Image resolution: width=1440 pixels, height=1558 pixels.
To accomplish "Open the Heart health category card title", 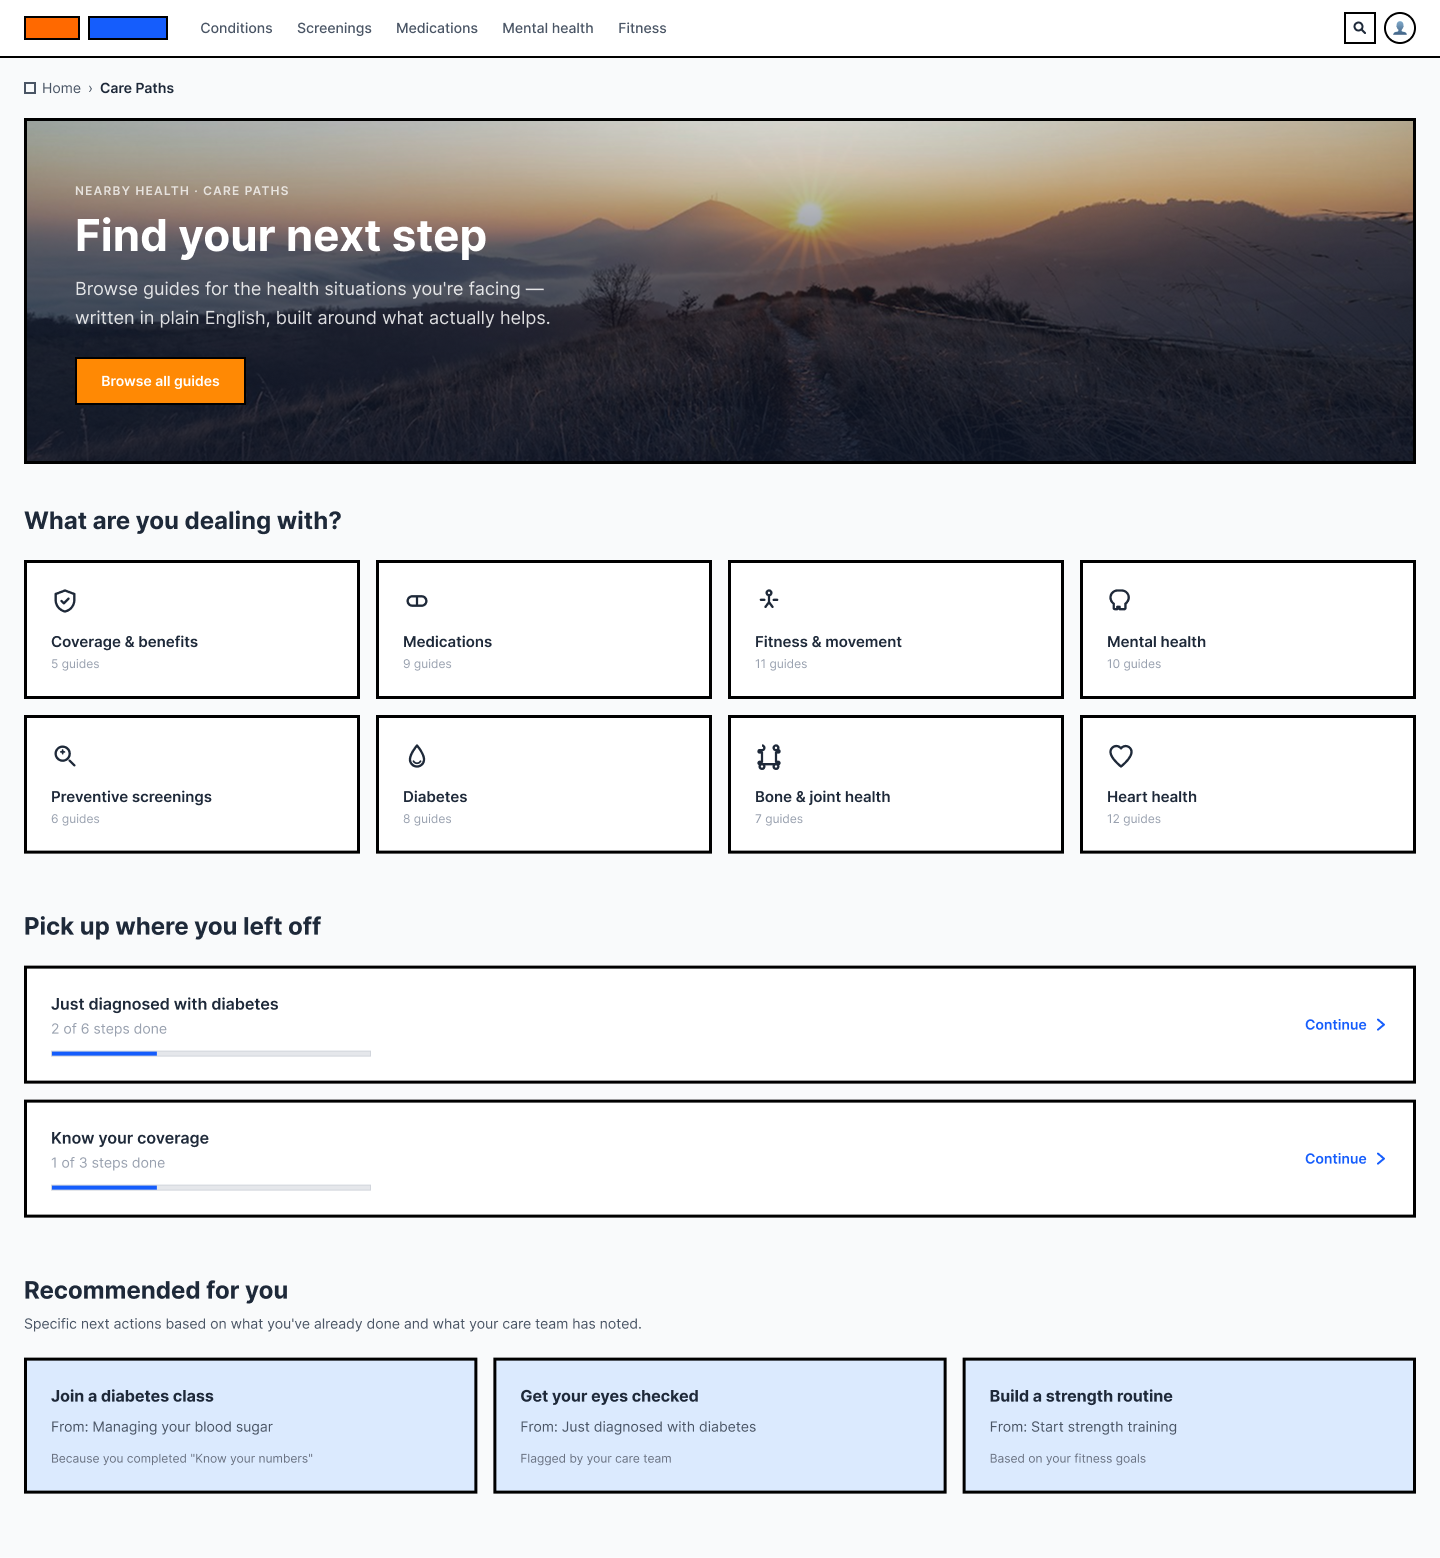I will tap(1152, 797).
